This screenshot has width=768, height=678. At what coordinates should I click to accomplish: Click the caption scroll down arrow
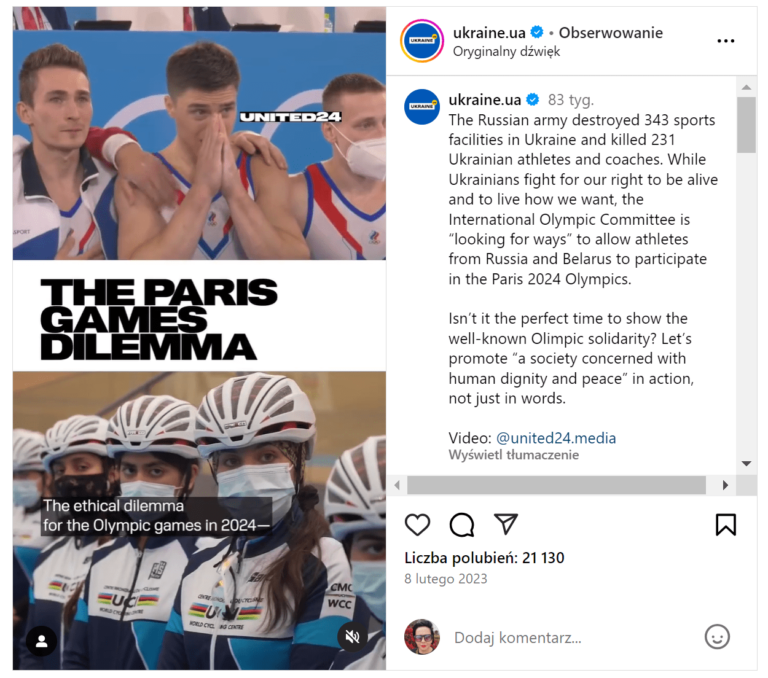(746, 463)
